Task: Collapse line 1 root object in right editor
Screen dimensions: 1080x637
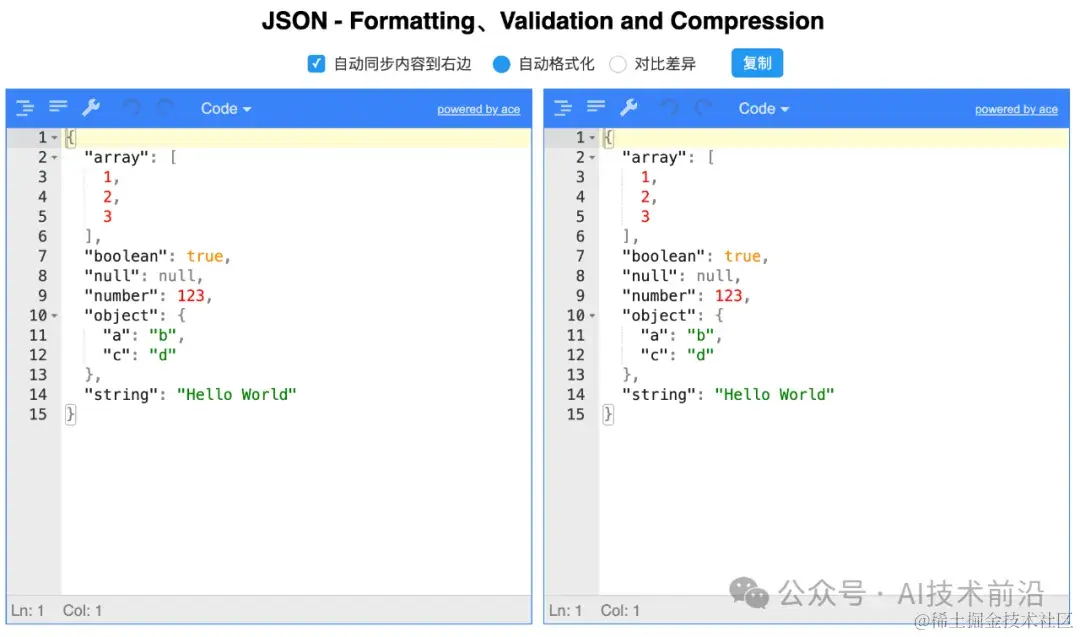Action: pos(592,138)
